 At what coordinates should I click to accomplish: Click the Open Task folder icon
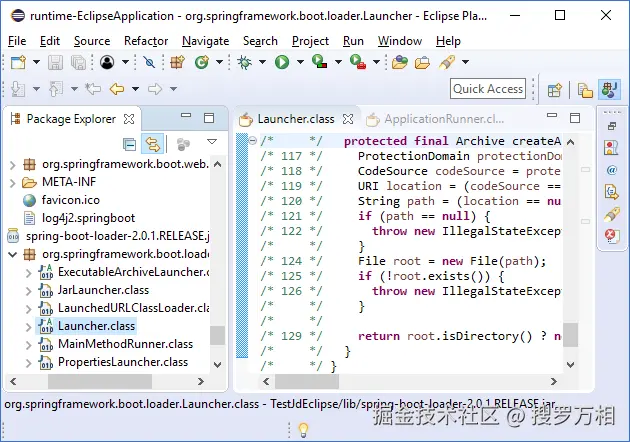pos(422,63)
